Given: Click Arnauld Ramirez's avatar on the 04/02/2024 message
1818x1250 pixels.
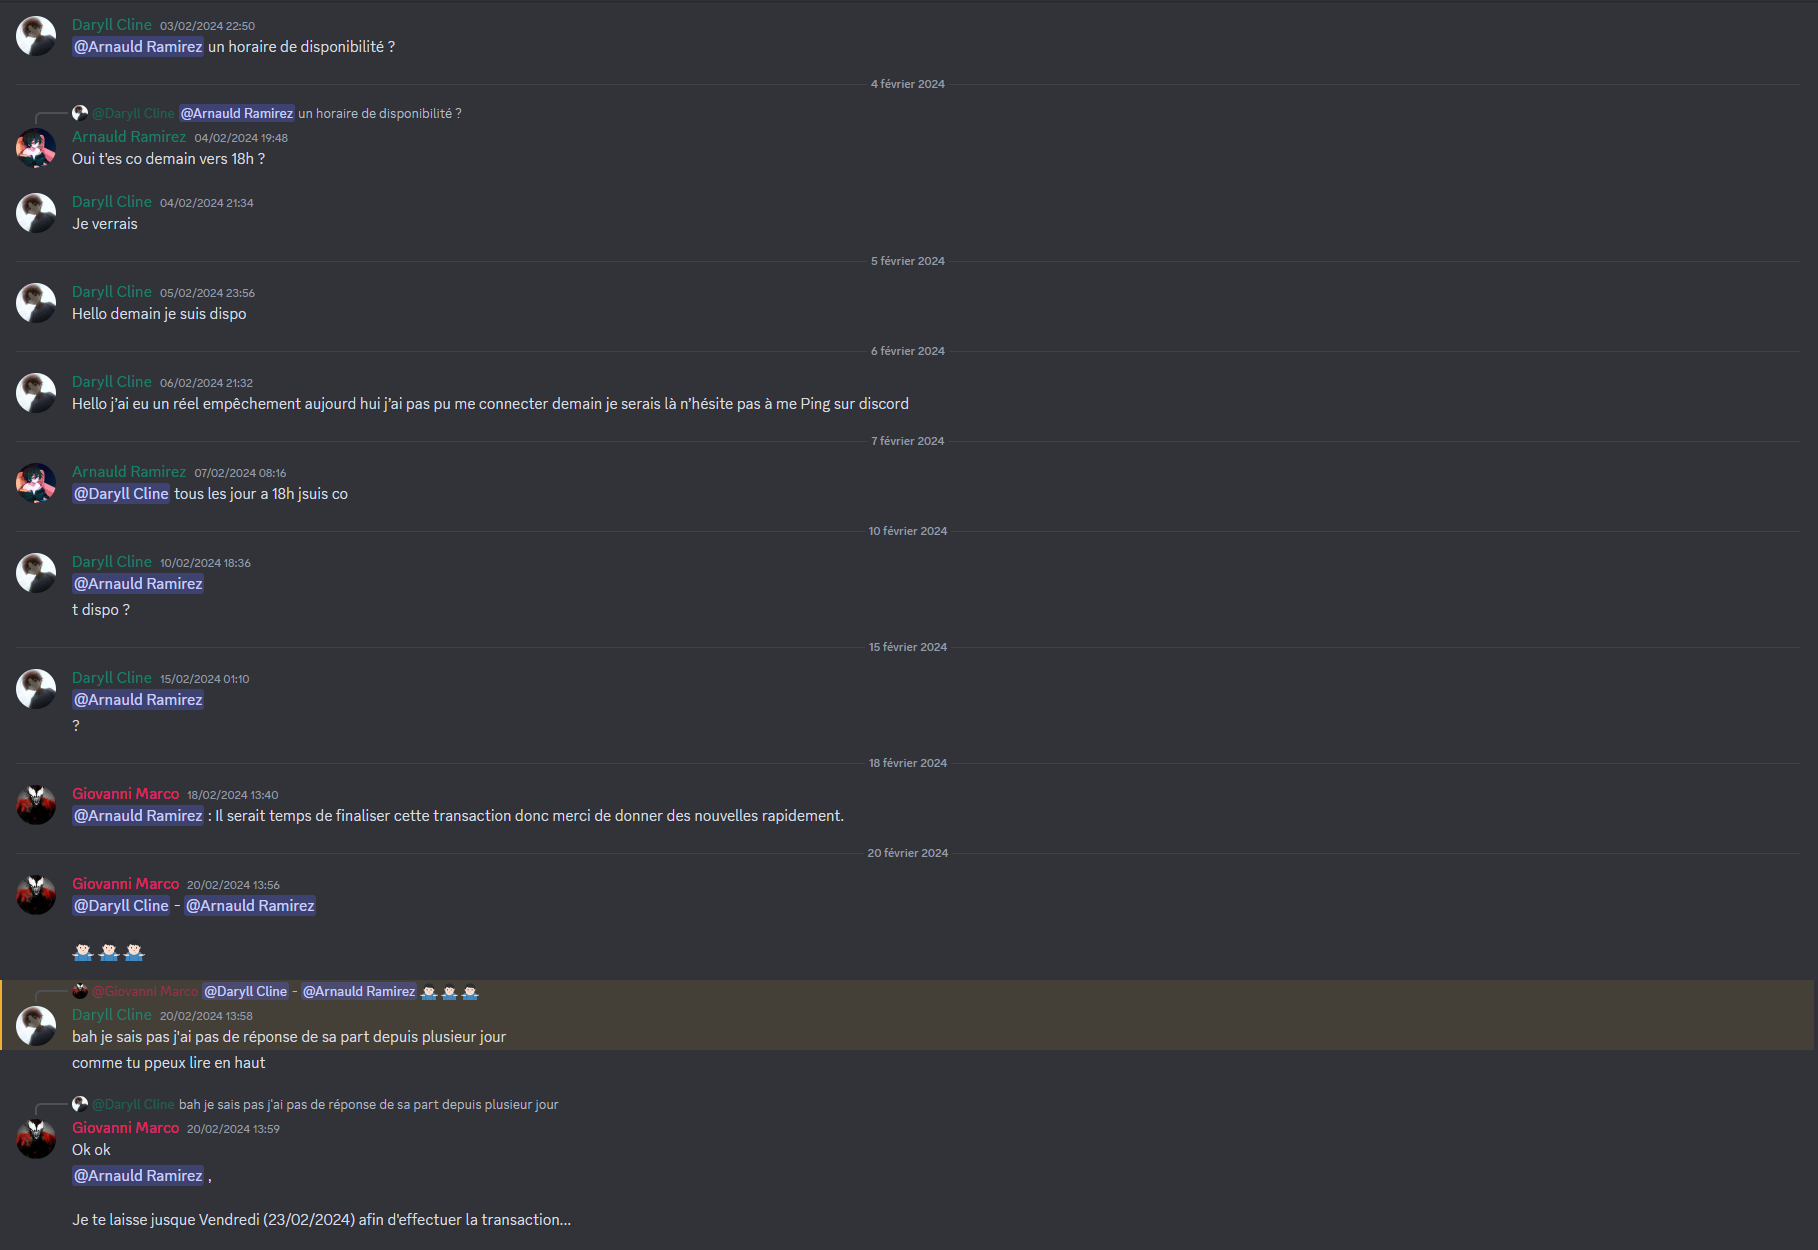Looking at the screenshot, I should [x=36, y=148].
